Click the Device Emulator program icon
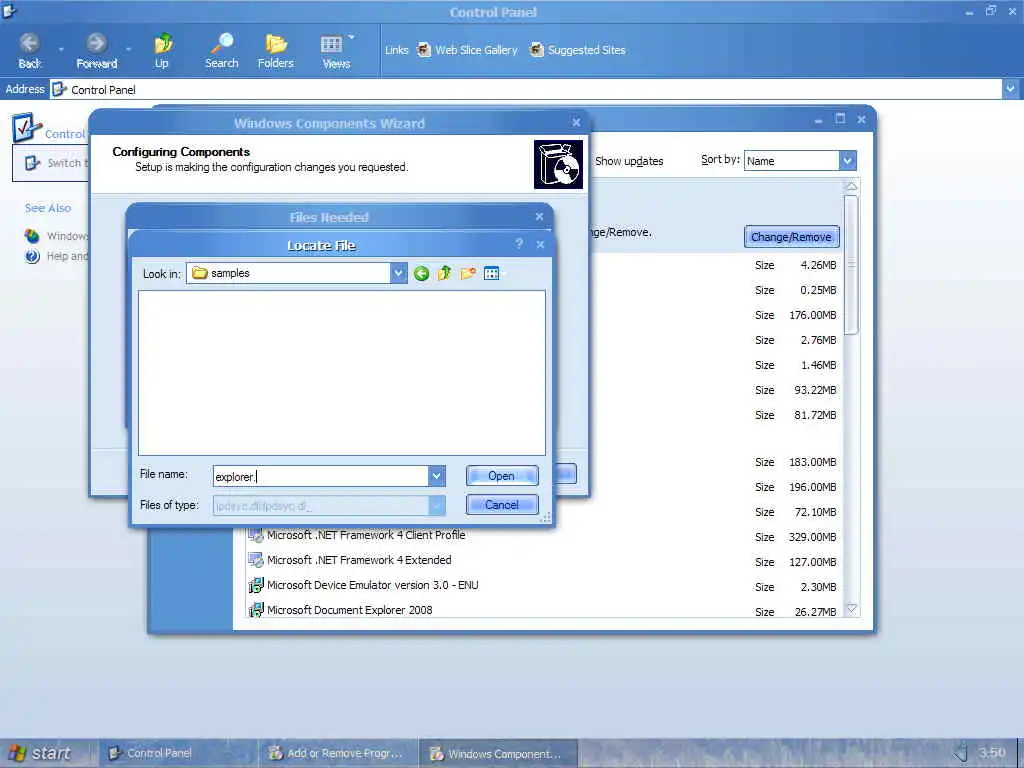The width and height of the screenshot is (1024, 768). [255, 584]
